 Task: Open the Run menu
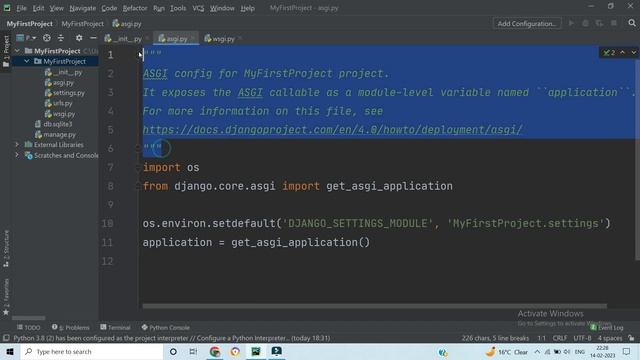click(159, 8)
